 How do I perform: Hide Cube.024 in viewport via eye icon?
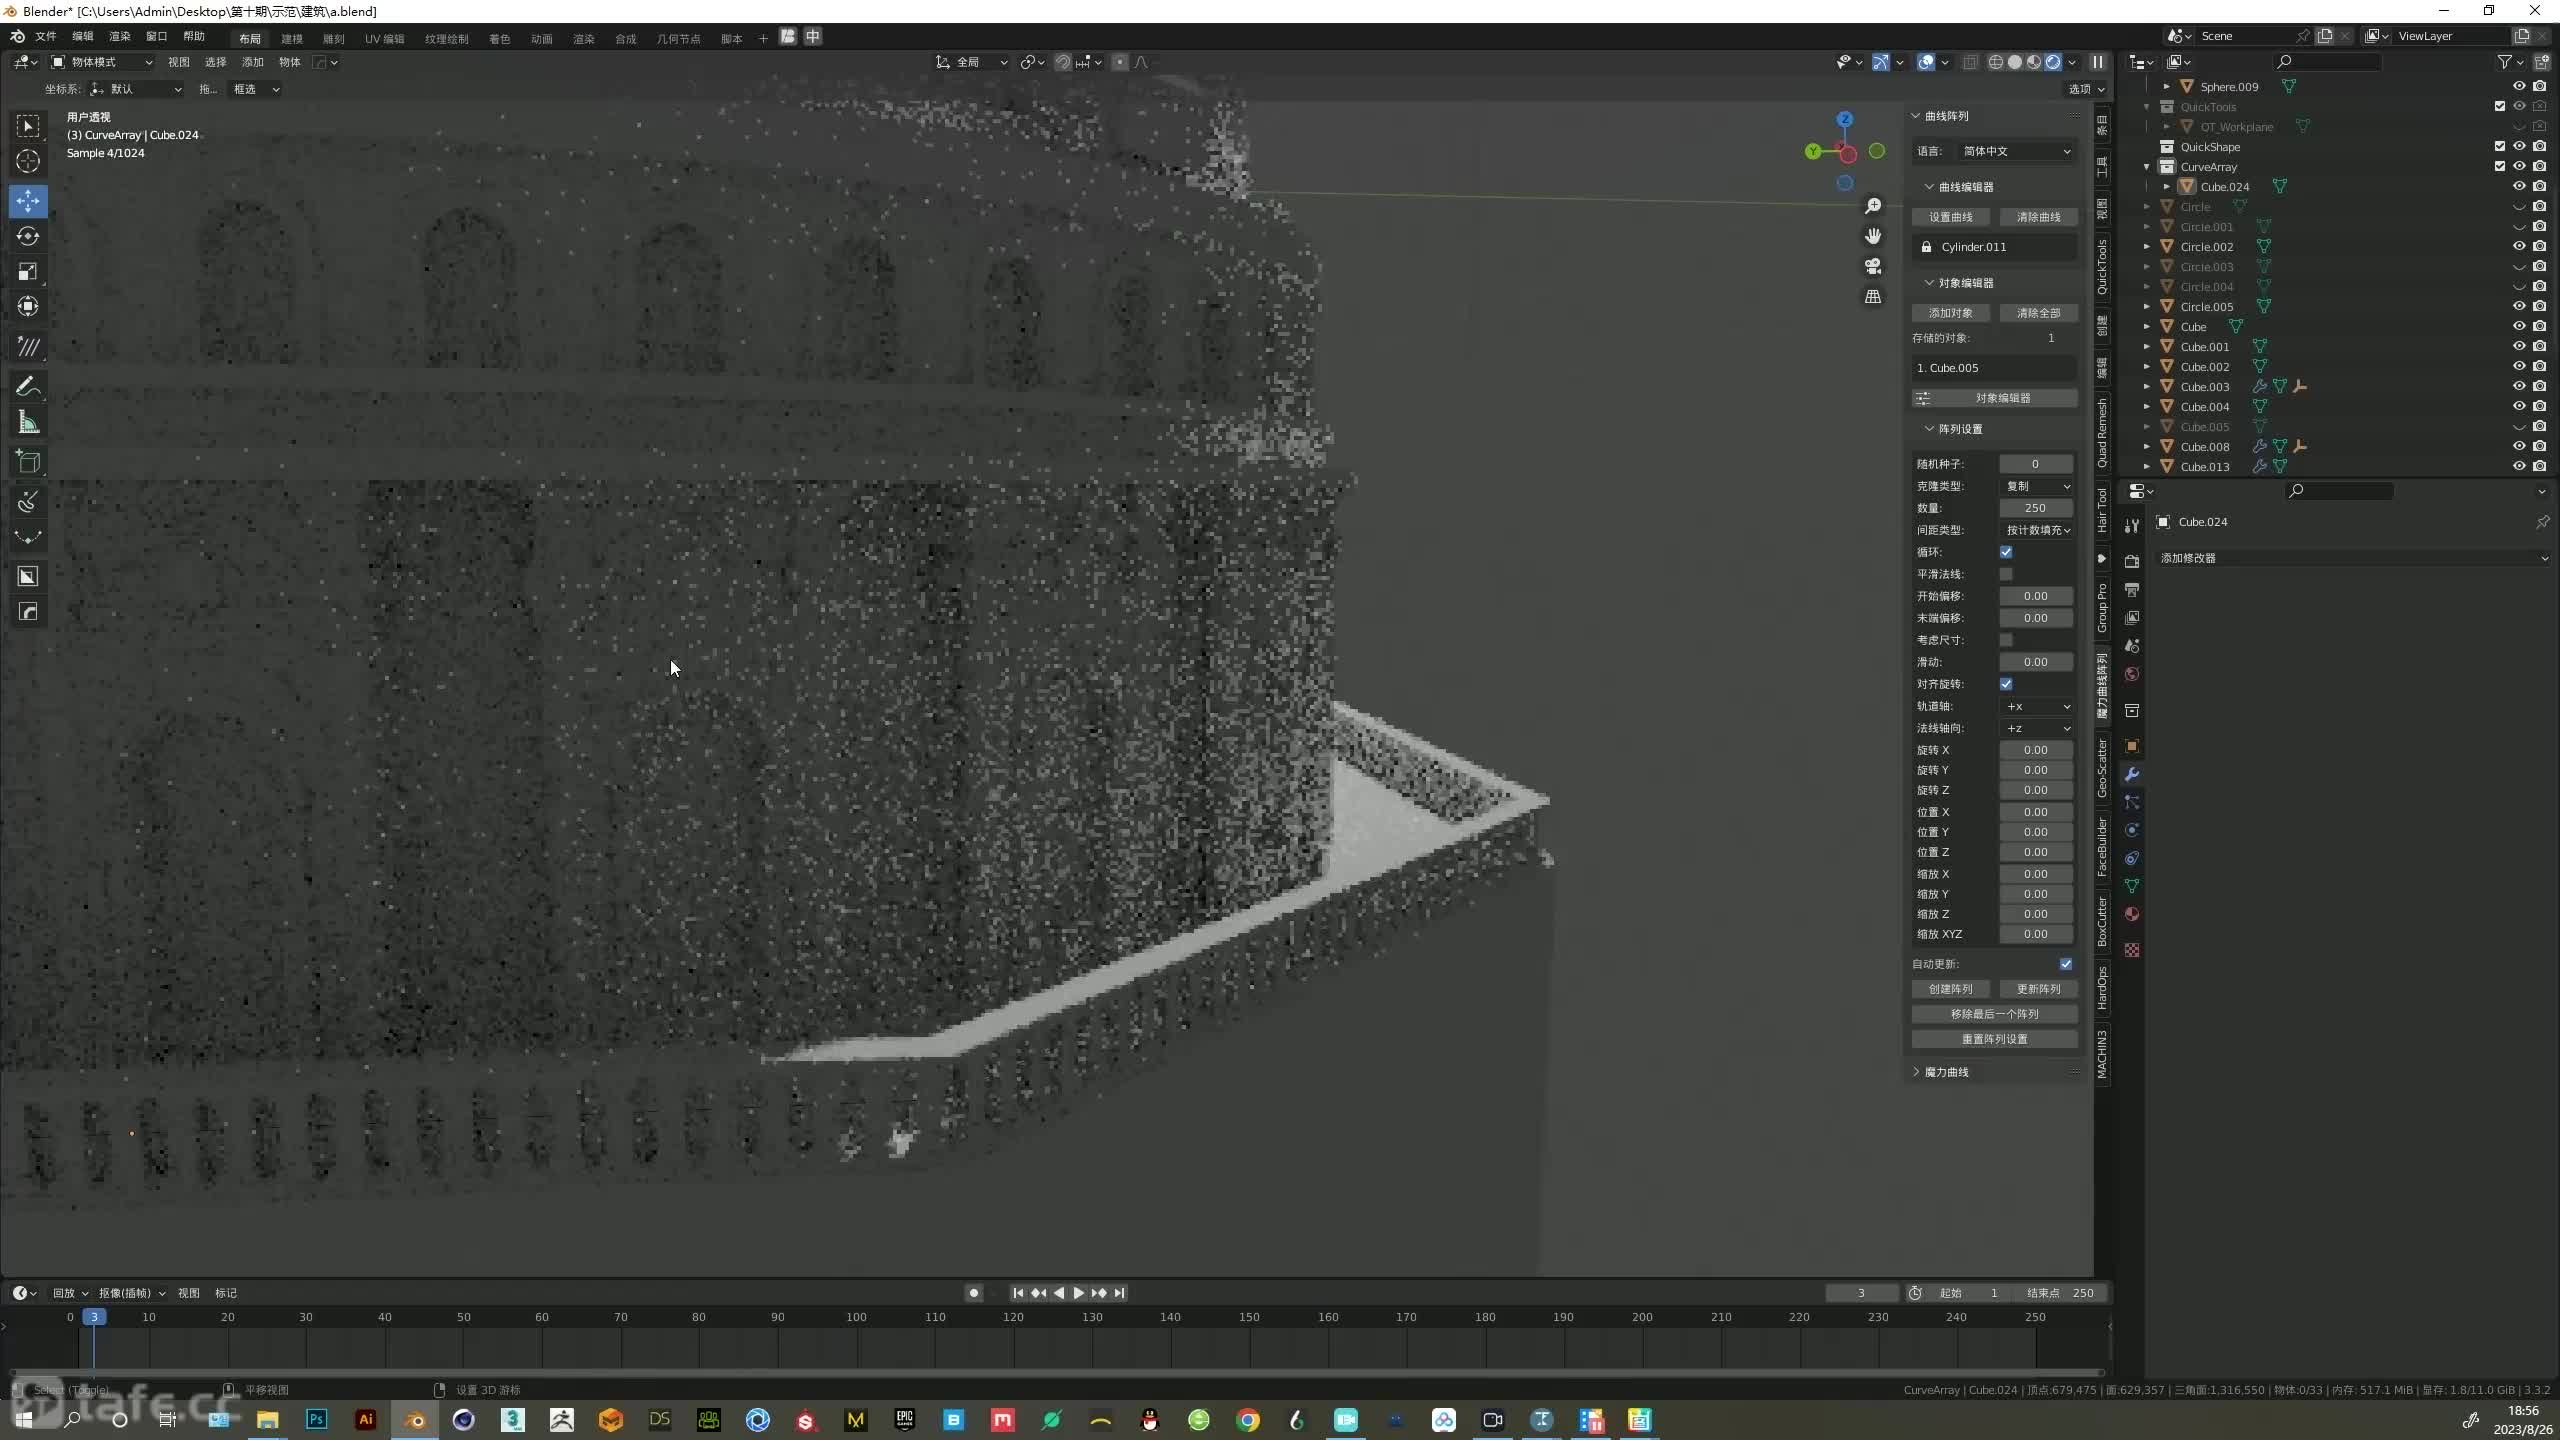click(x=2519, y=187)
